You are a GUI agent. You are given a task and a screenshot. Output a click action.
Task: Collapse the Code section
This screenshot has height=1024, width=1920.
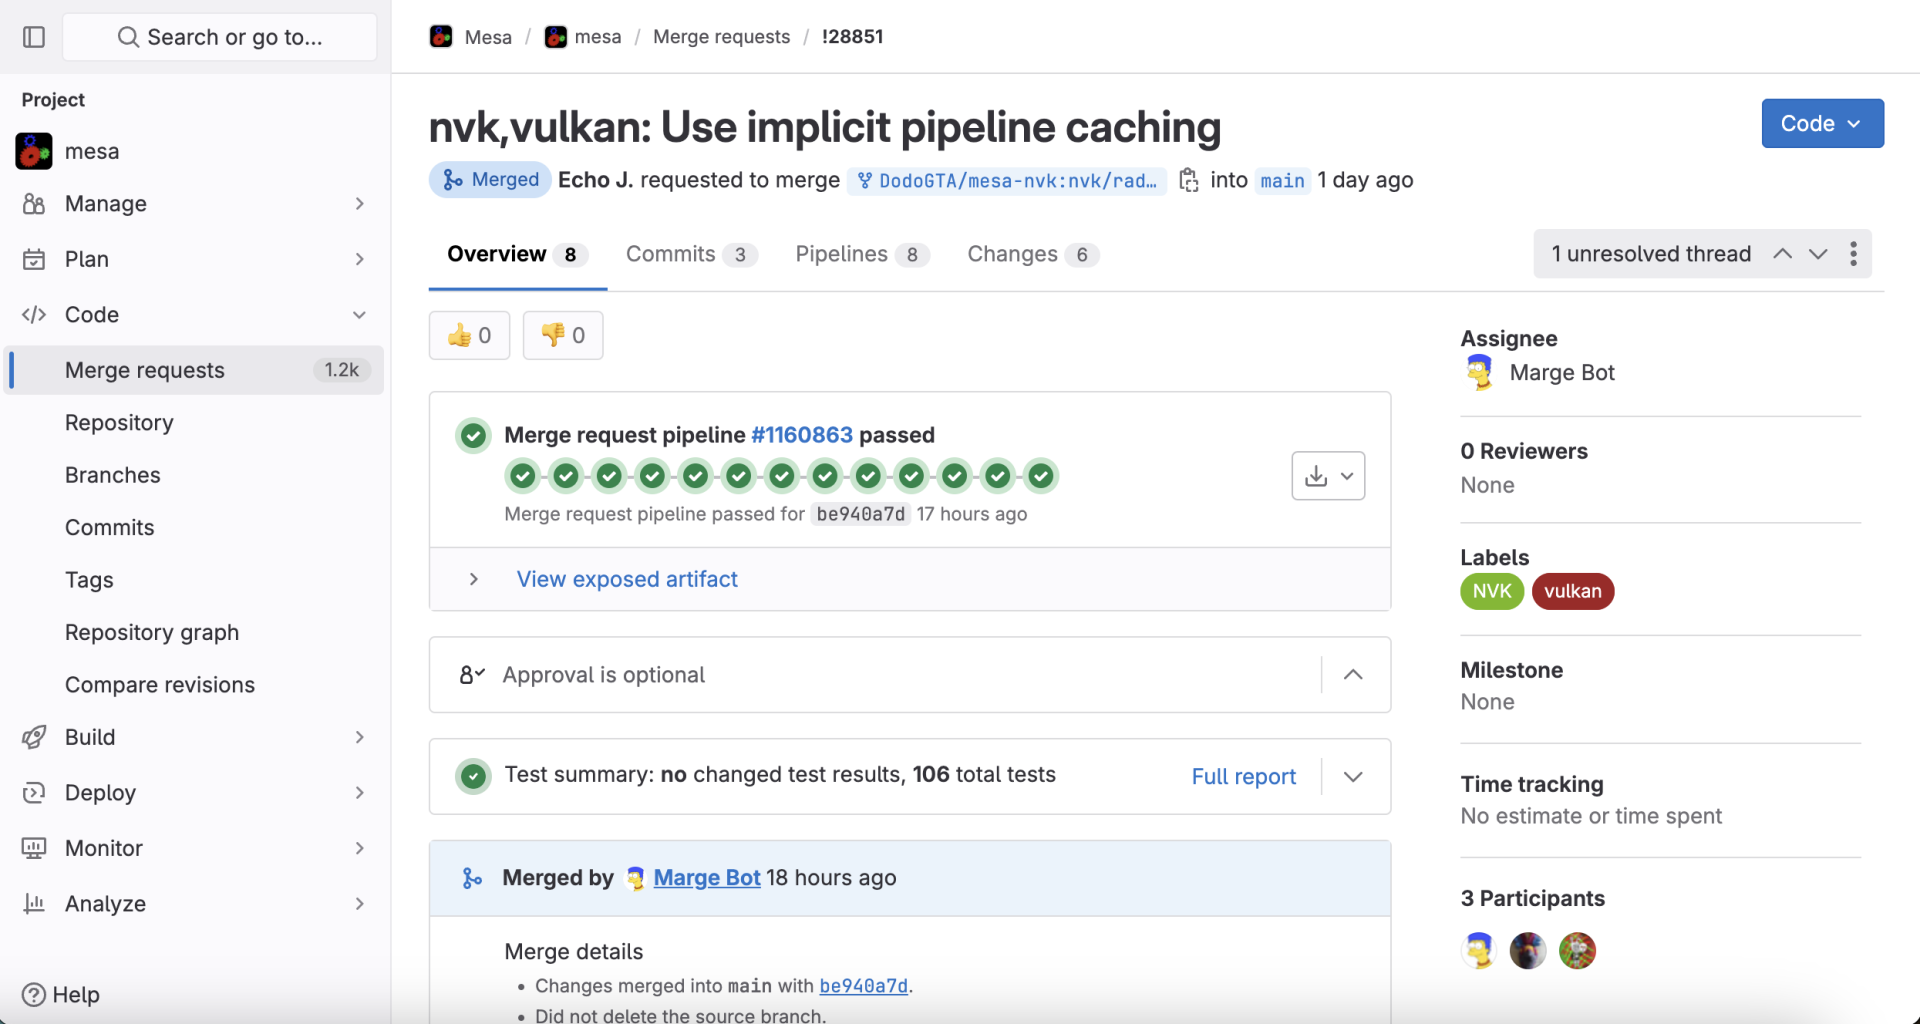pos(194,315)
